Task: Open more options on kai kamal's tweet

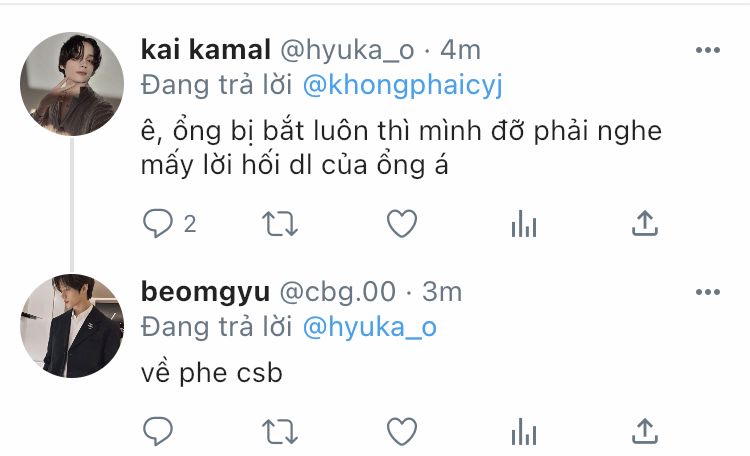Action: (708, 50)
